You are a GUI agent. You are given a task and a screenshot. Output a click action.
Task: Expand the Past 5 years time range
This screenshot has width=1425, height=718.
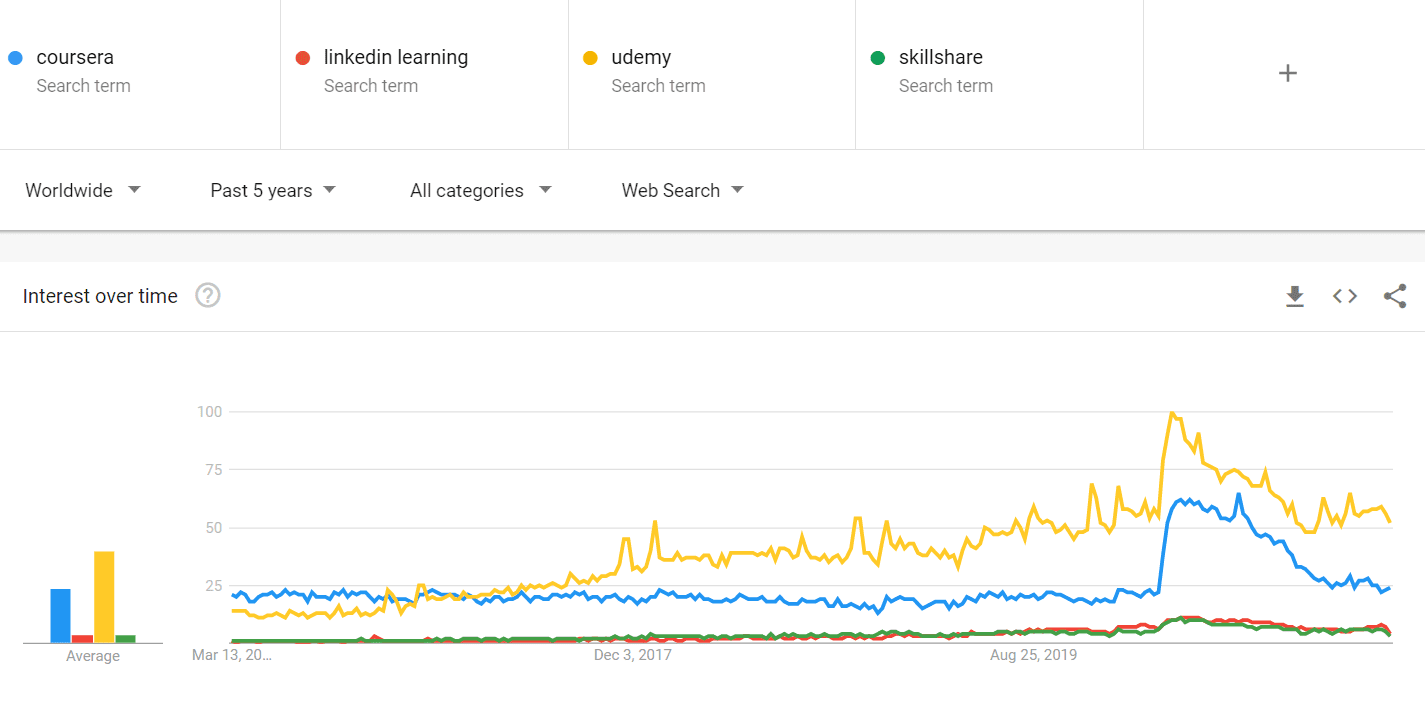click(x=273, y=190)
